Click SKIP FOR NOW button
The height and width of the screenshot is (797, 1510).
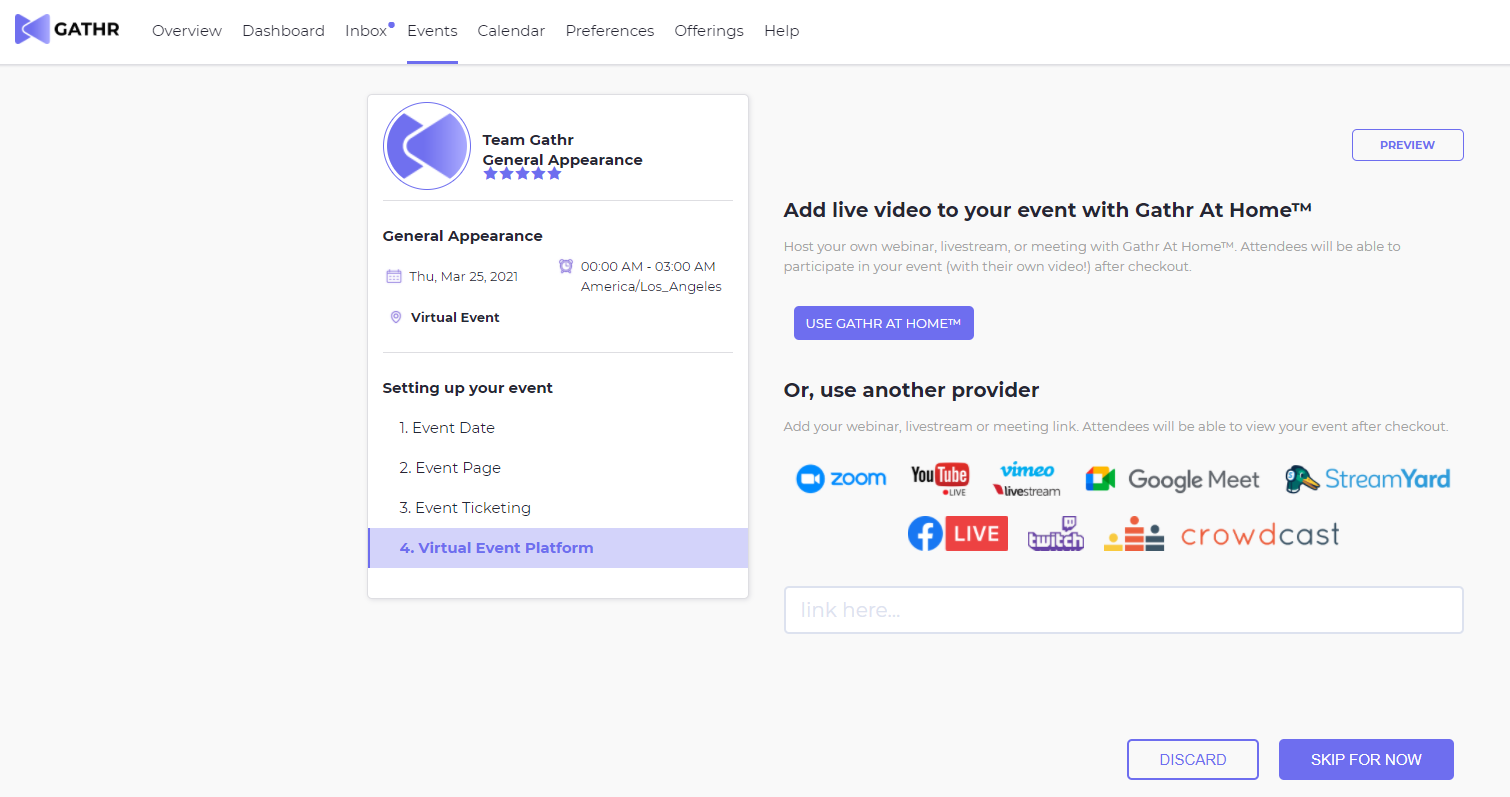[1366, 760]
